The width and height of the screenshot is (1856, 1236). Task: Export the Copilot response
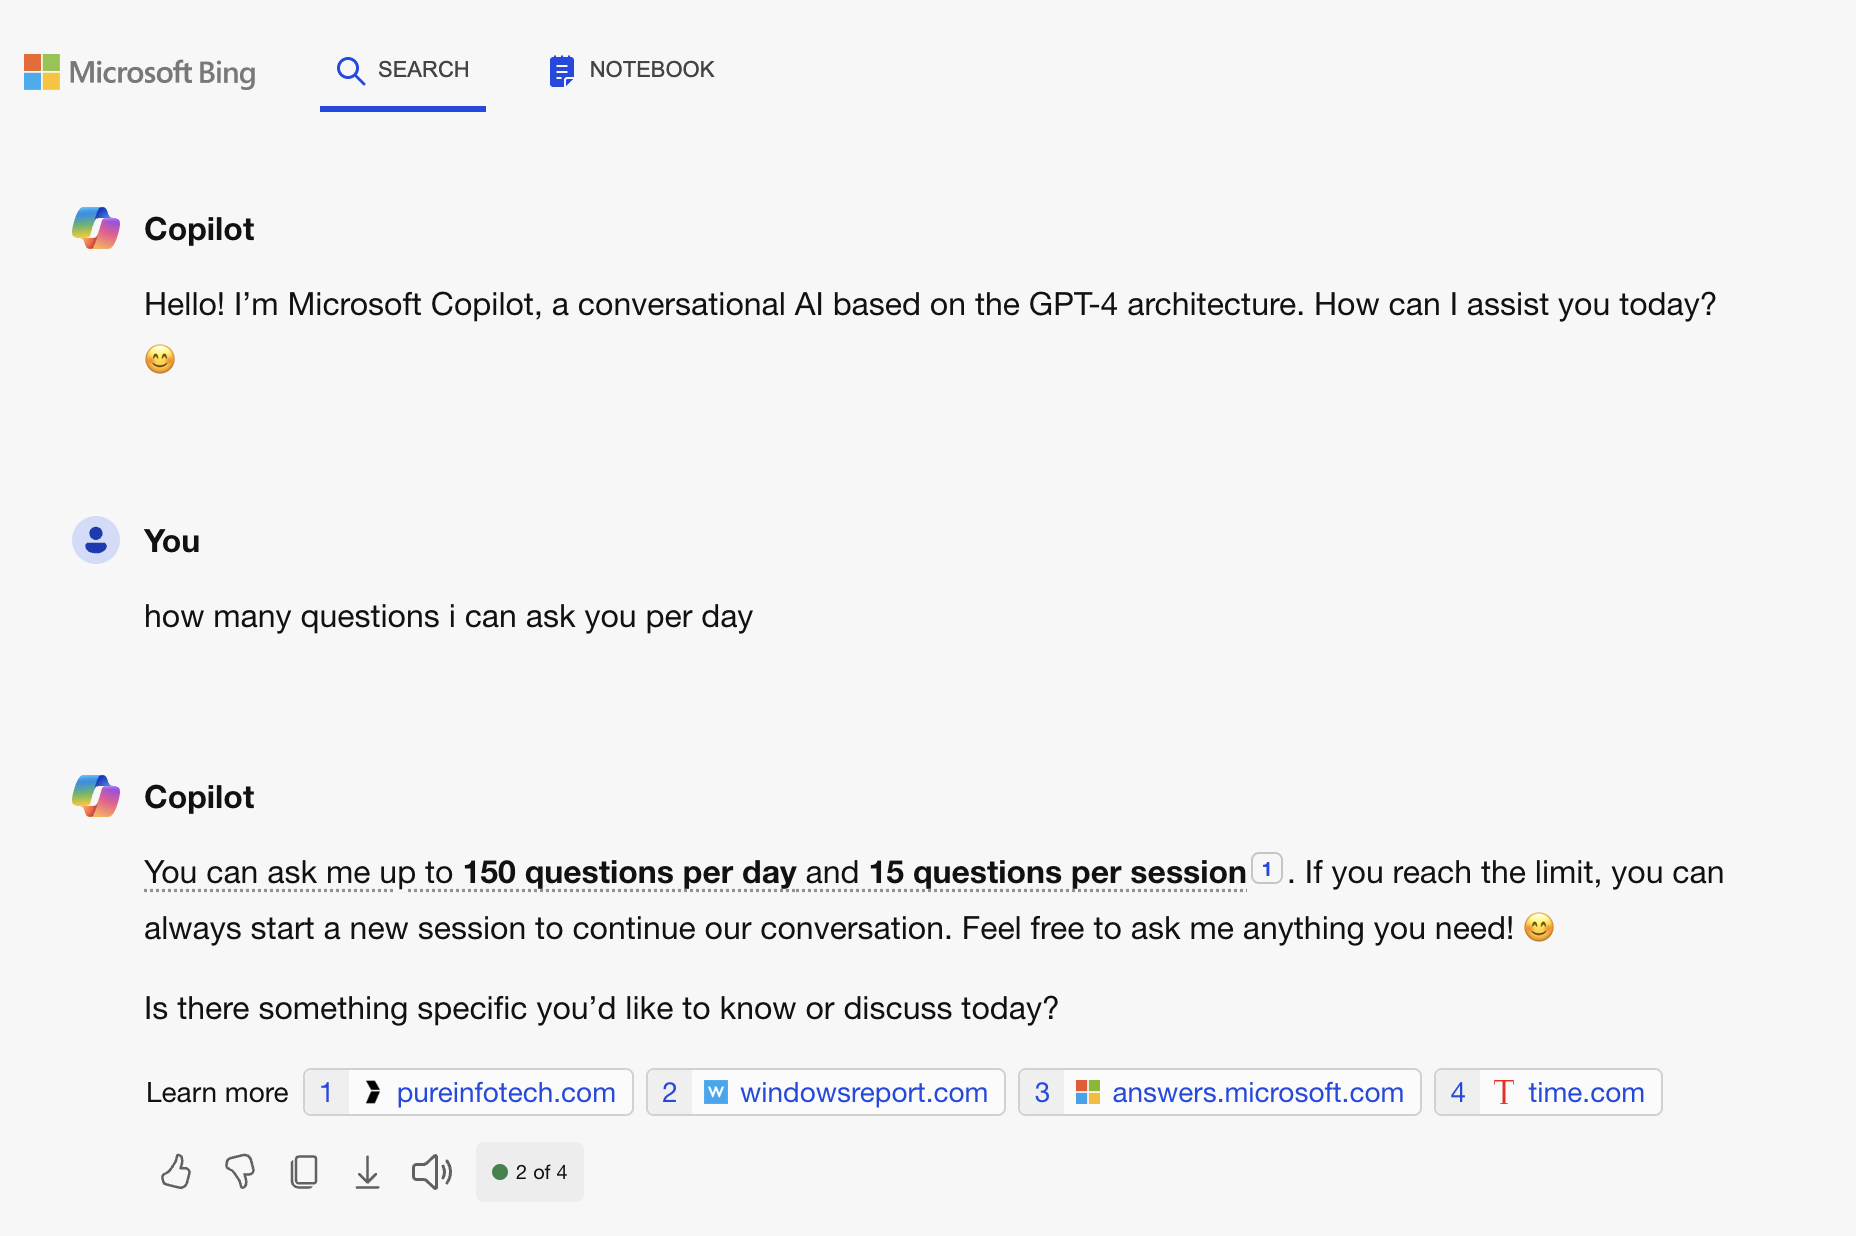point(367,1171)
